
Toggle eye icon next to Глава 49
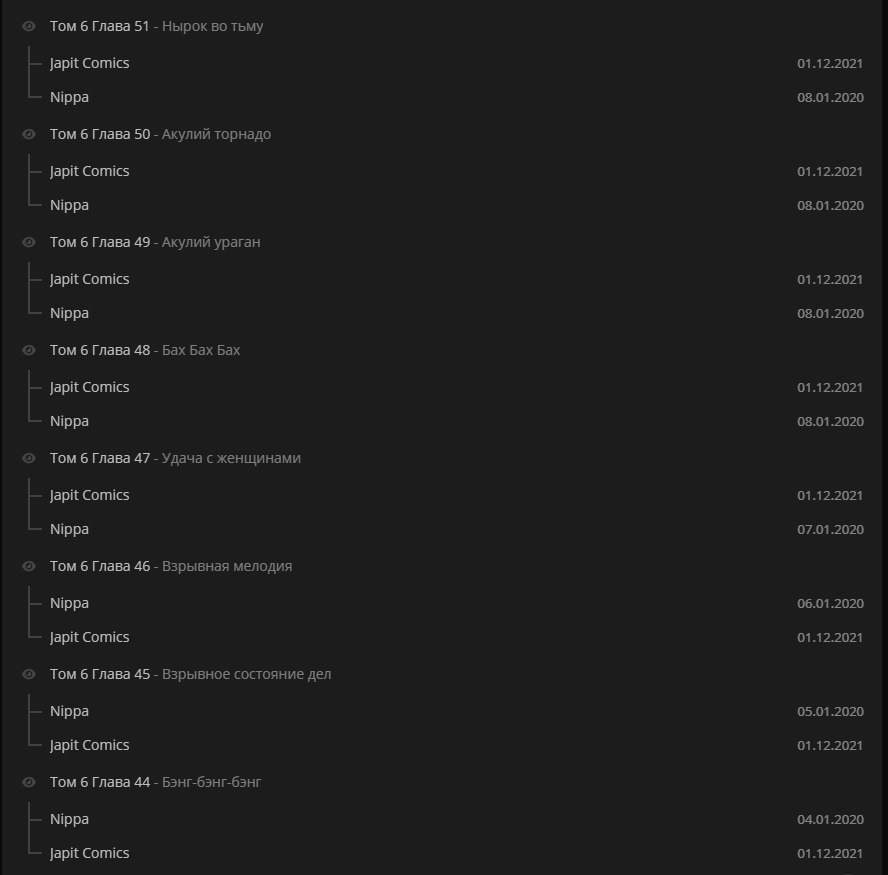coord(29,243)
